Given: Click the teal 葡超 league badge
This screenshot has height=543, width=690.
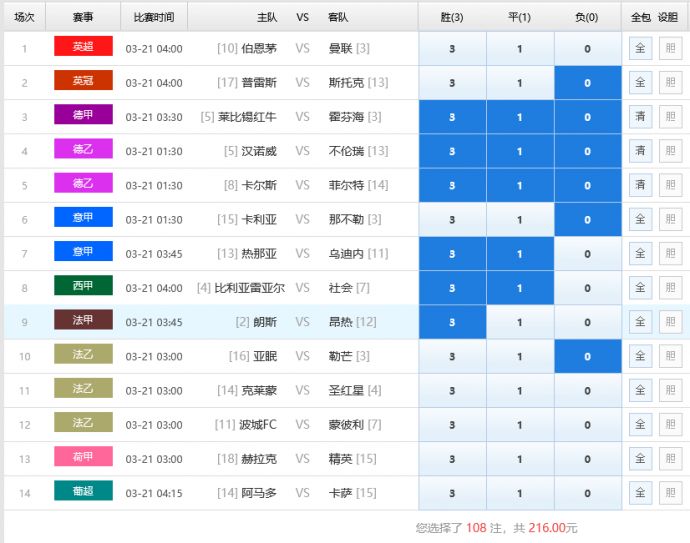Looking at the screenshot, I should (83, 492).
